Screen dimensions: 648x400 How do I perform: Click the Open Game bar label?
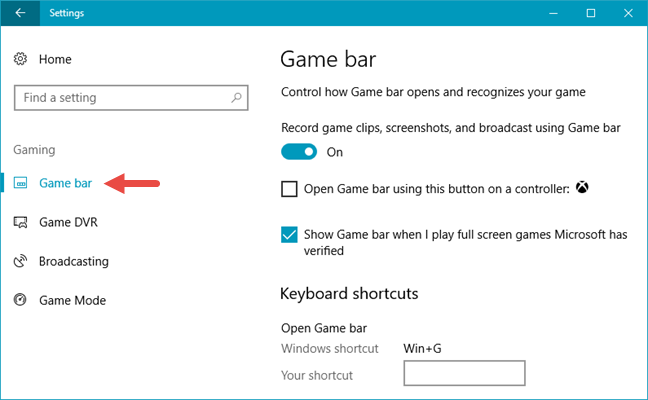[x=324, y=328]
